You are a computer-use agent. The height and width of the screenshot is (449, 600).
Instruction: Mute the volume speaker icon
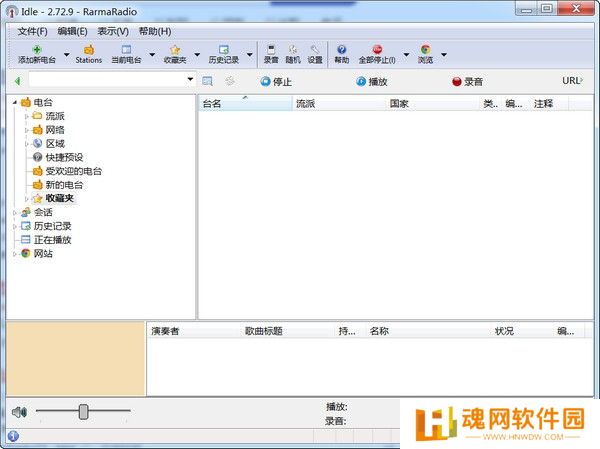point(20,412)
